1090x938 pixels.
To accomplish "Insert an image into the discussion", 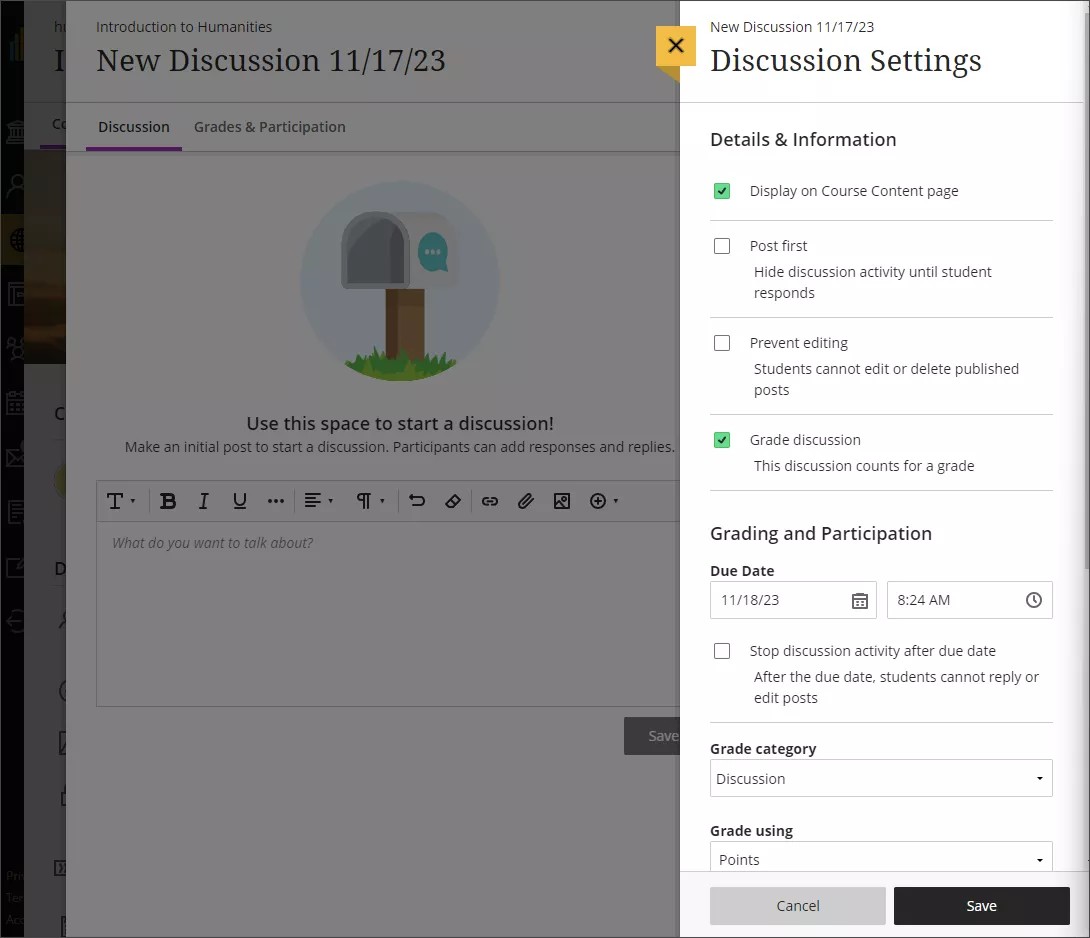I will coord(561,501).
